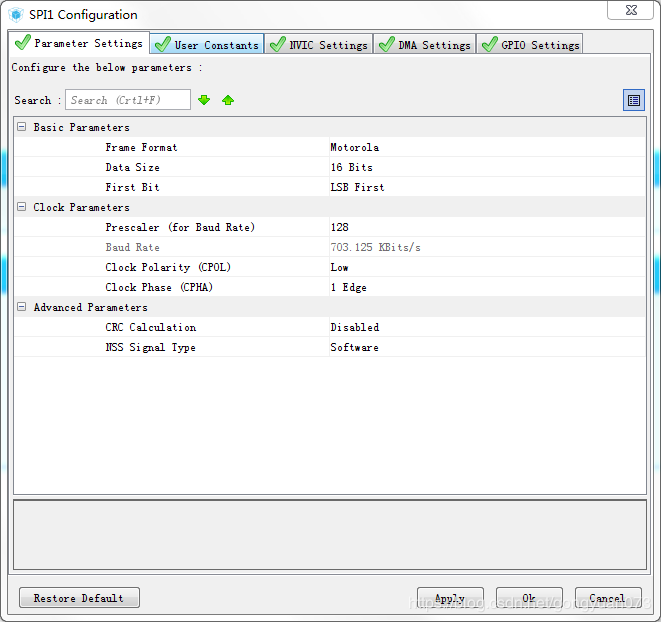This screenshot has height=622, width=661.
Task: Select the Clock Phase (CPHA) label
Action: pos(159,287)
